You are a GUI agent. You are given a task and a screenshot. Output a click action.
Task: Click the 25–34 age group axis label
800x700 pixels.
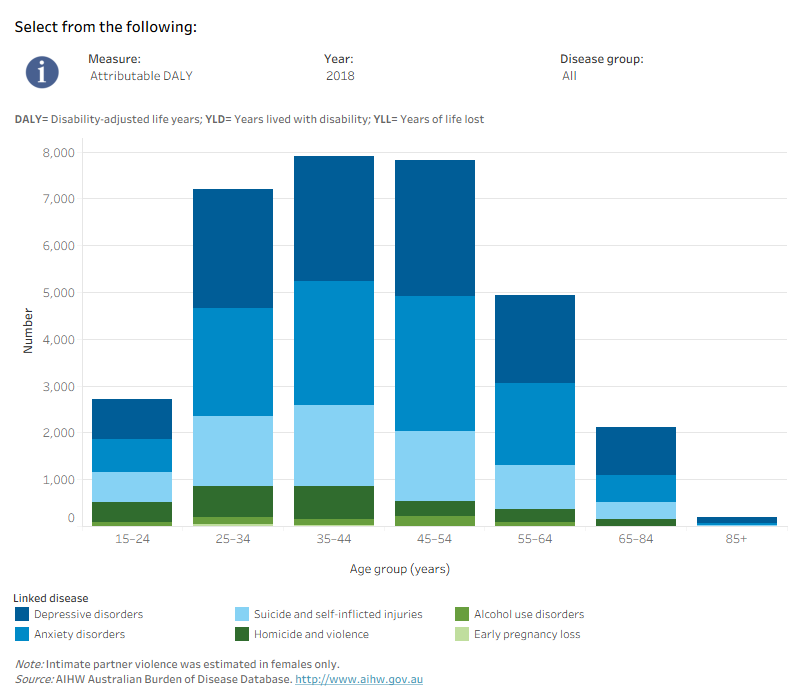point(233,539)
